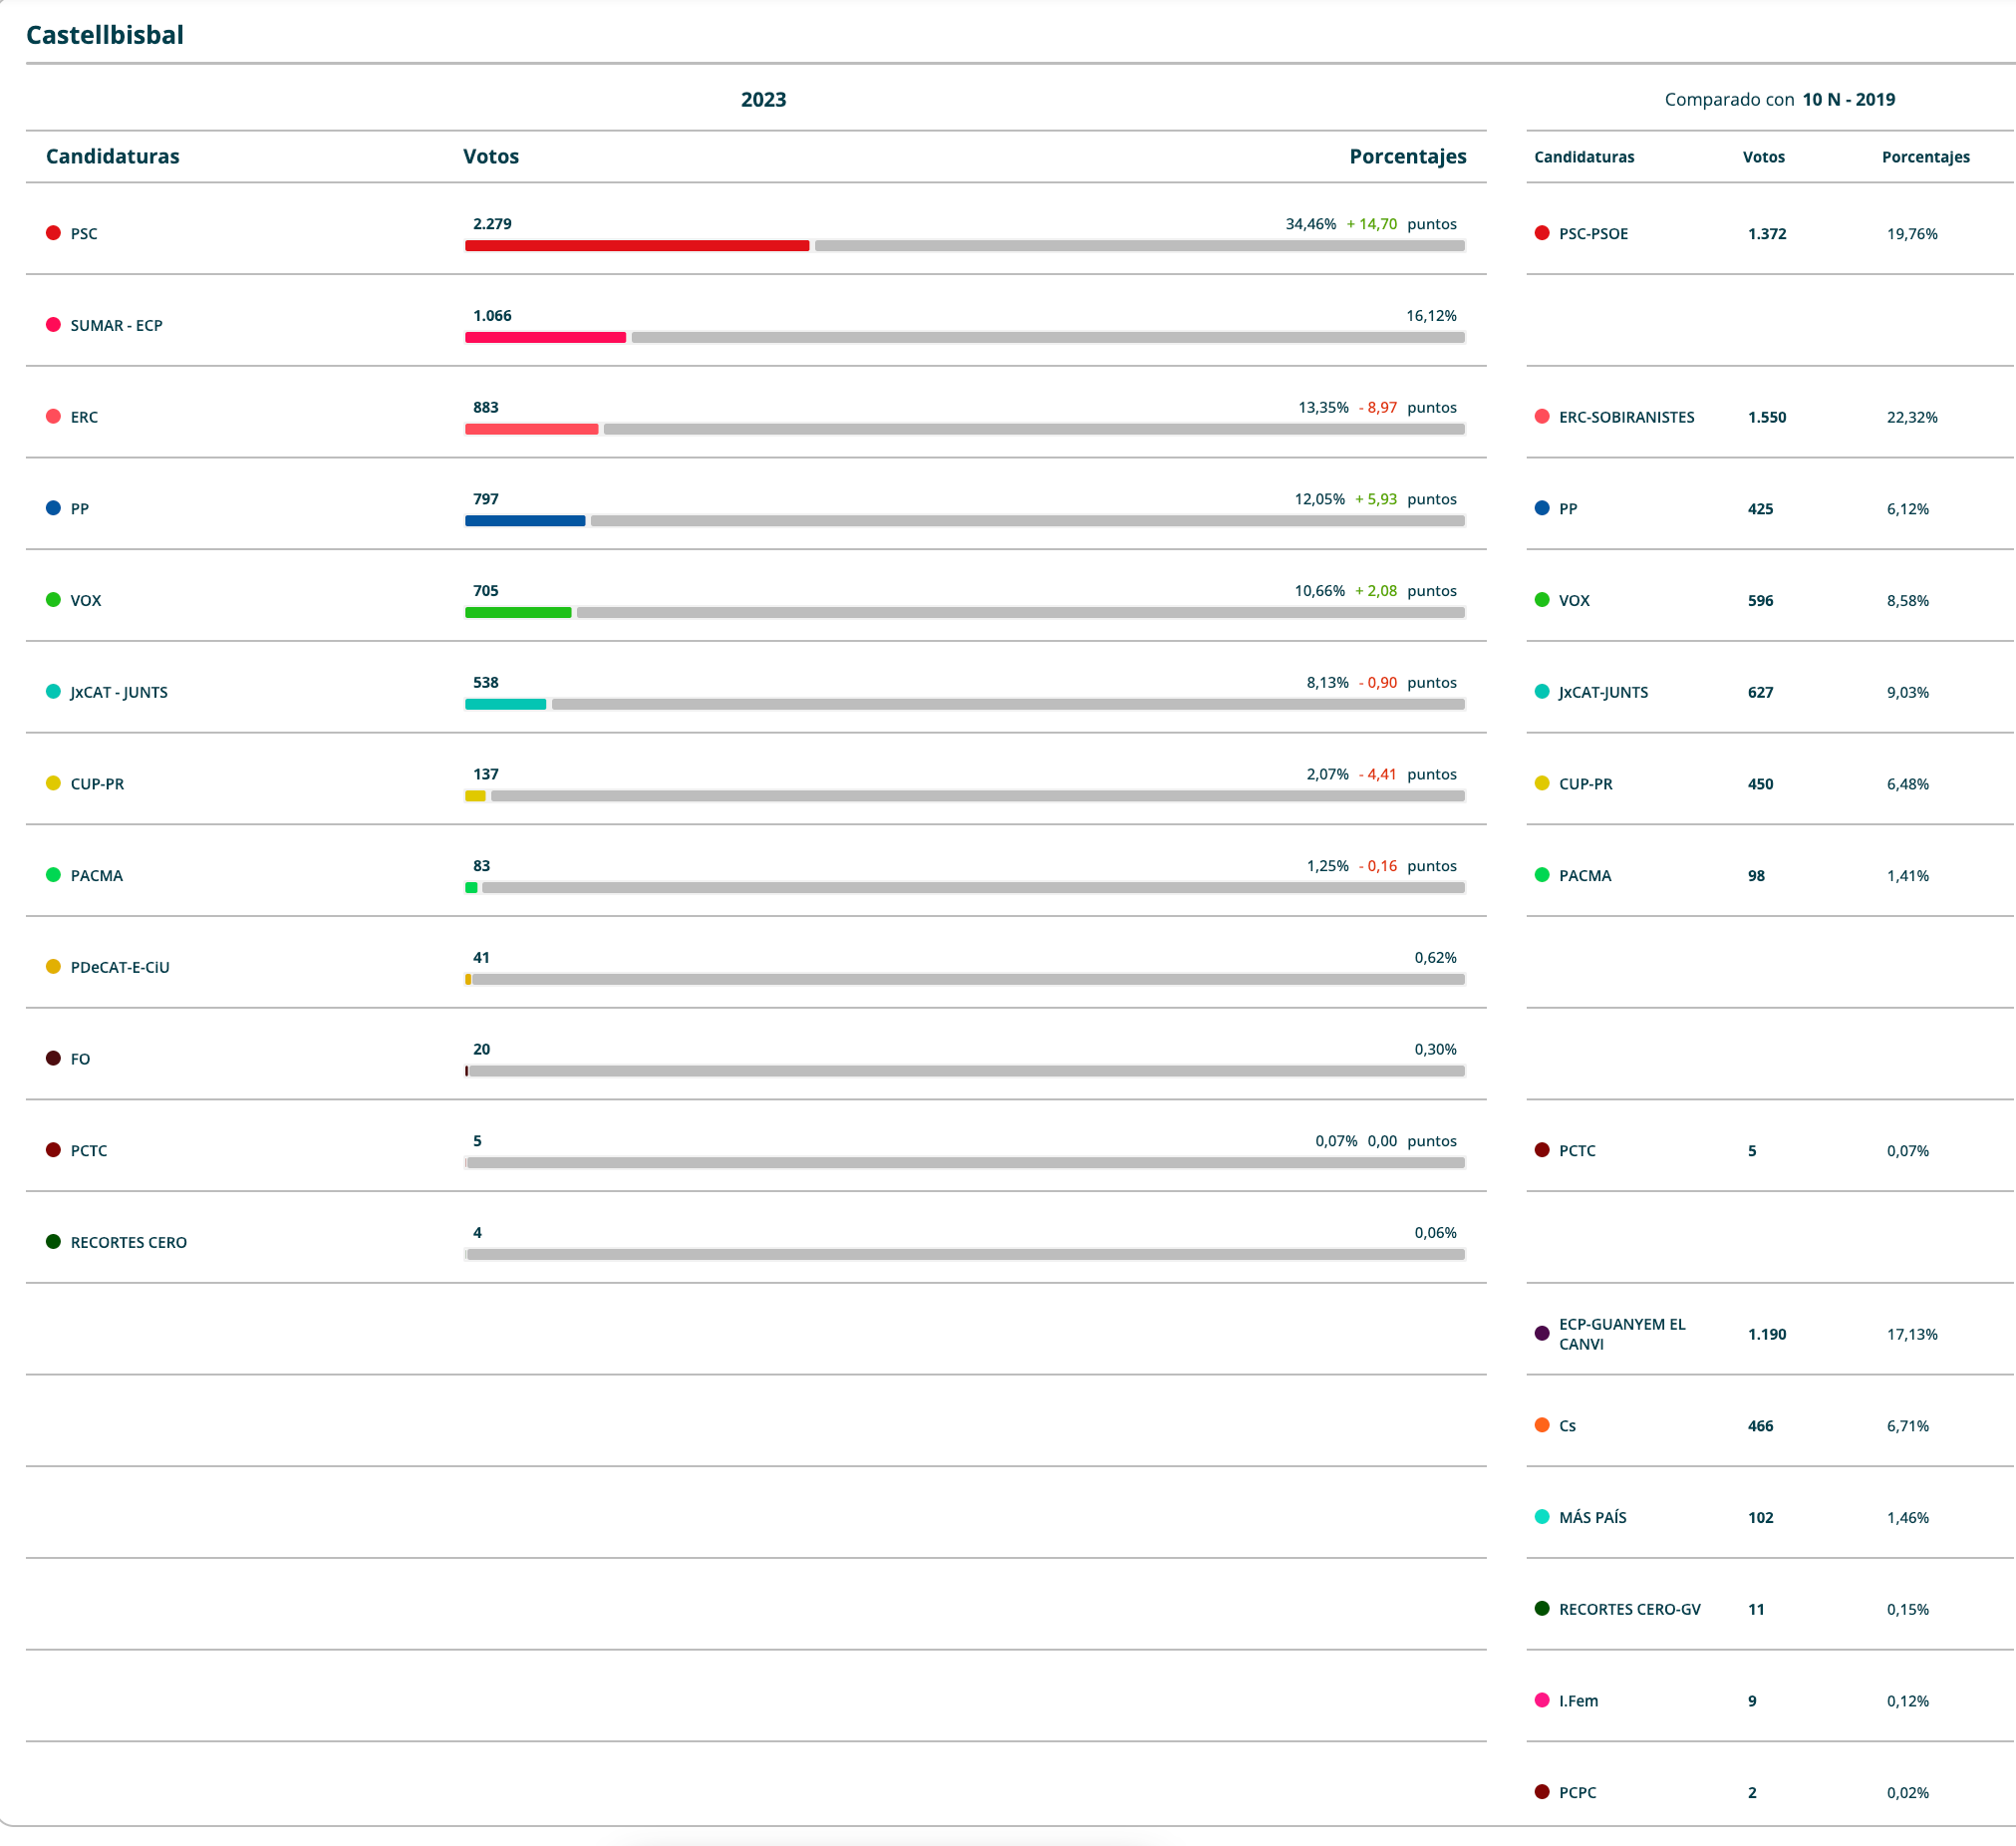2016x1846 pixels.
Task: Select the Candidaturas column header in 2023 table
Action: (x=113, y=156)
